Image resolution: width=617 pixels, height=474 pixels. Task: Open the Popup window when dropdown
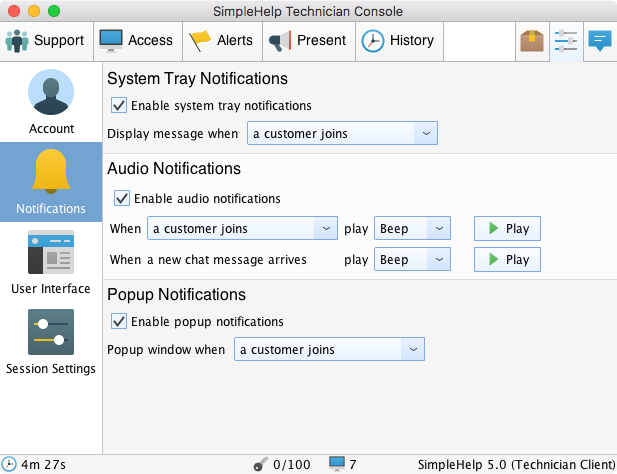tap(329, 349)
